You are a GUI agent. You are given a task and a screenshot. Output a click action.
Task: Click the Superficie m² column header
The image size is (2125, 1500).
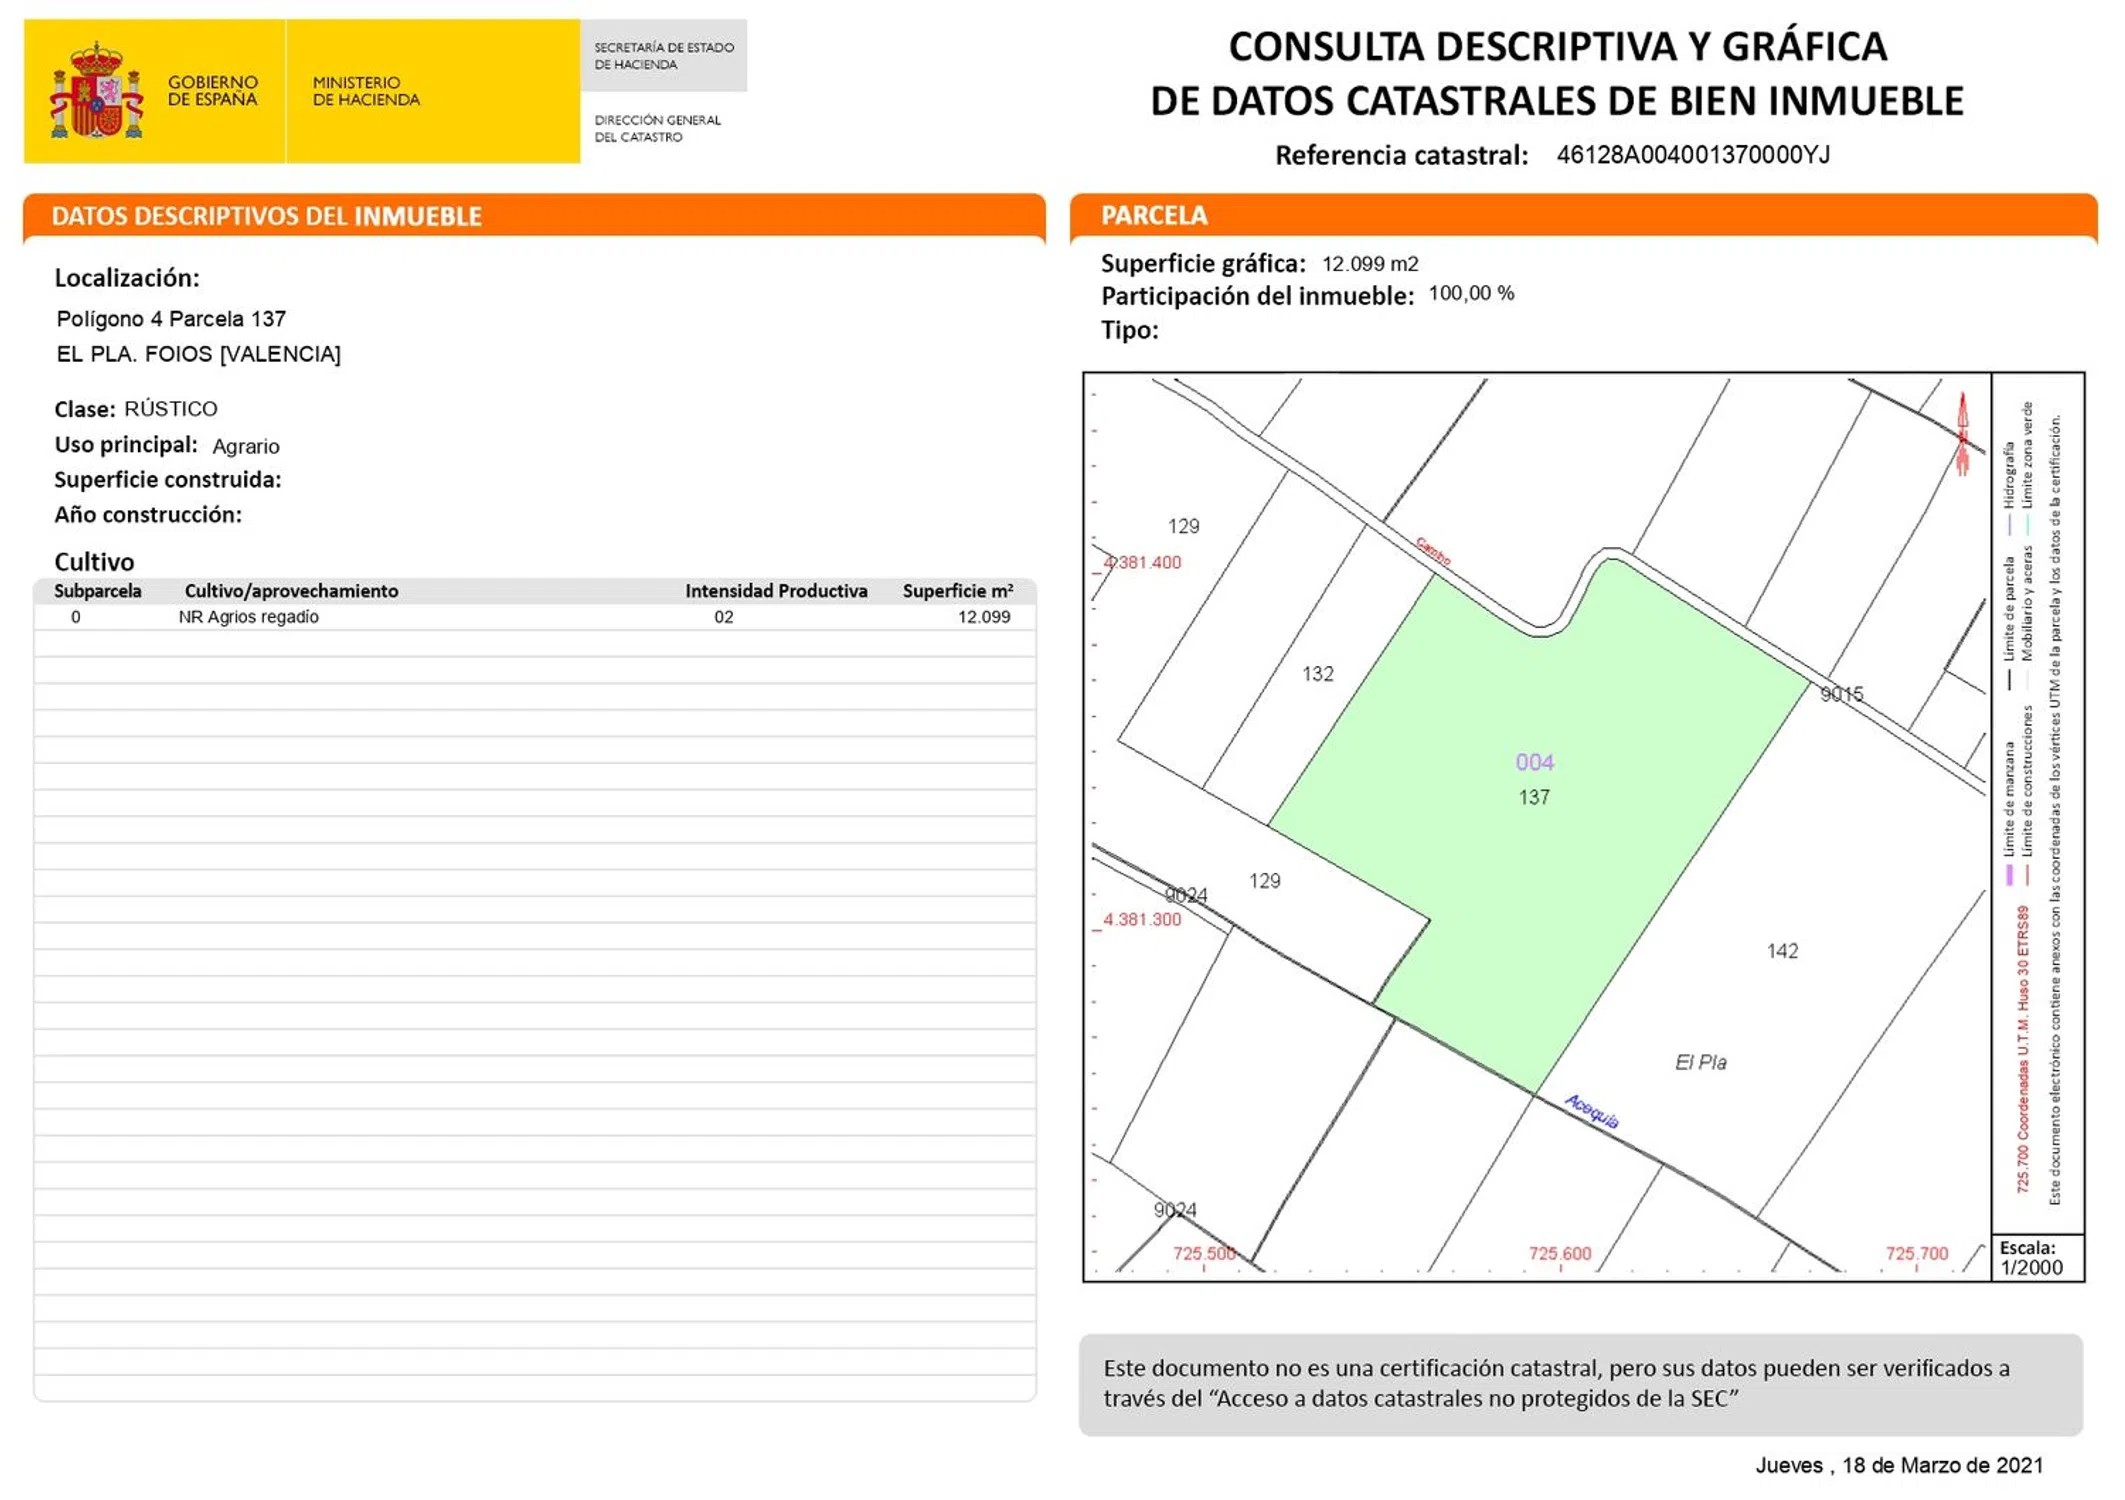pyautogui.click(x=957, y=591)
